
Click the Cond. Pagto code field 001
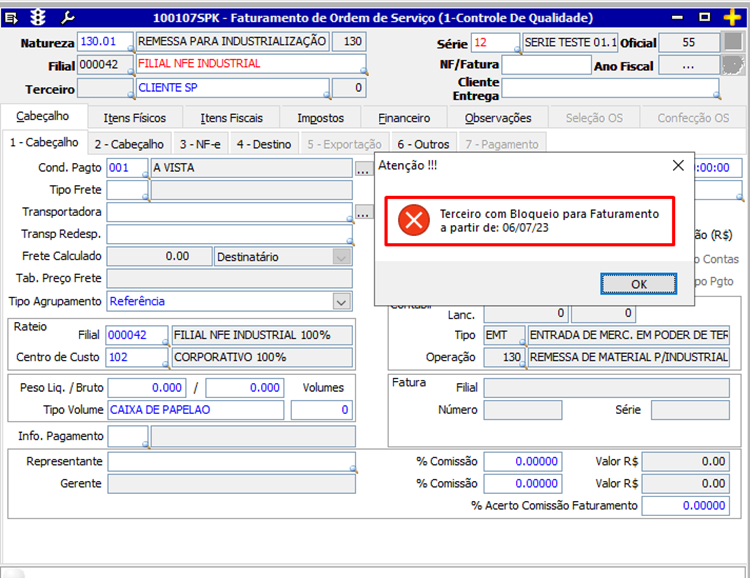click(127, 168)
